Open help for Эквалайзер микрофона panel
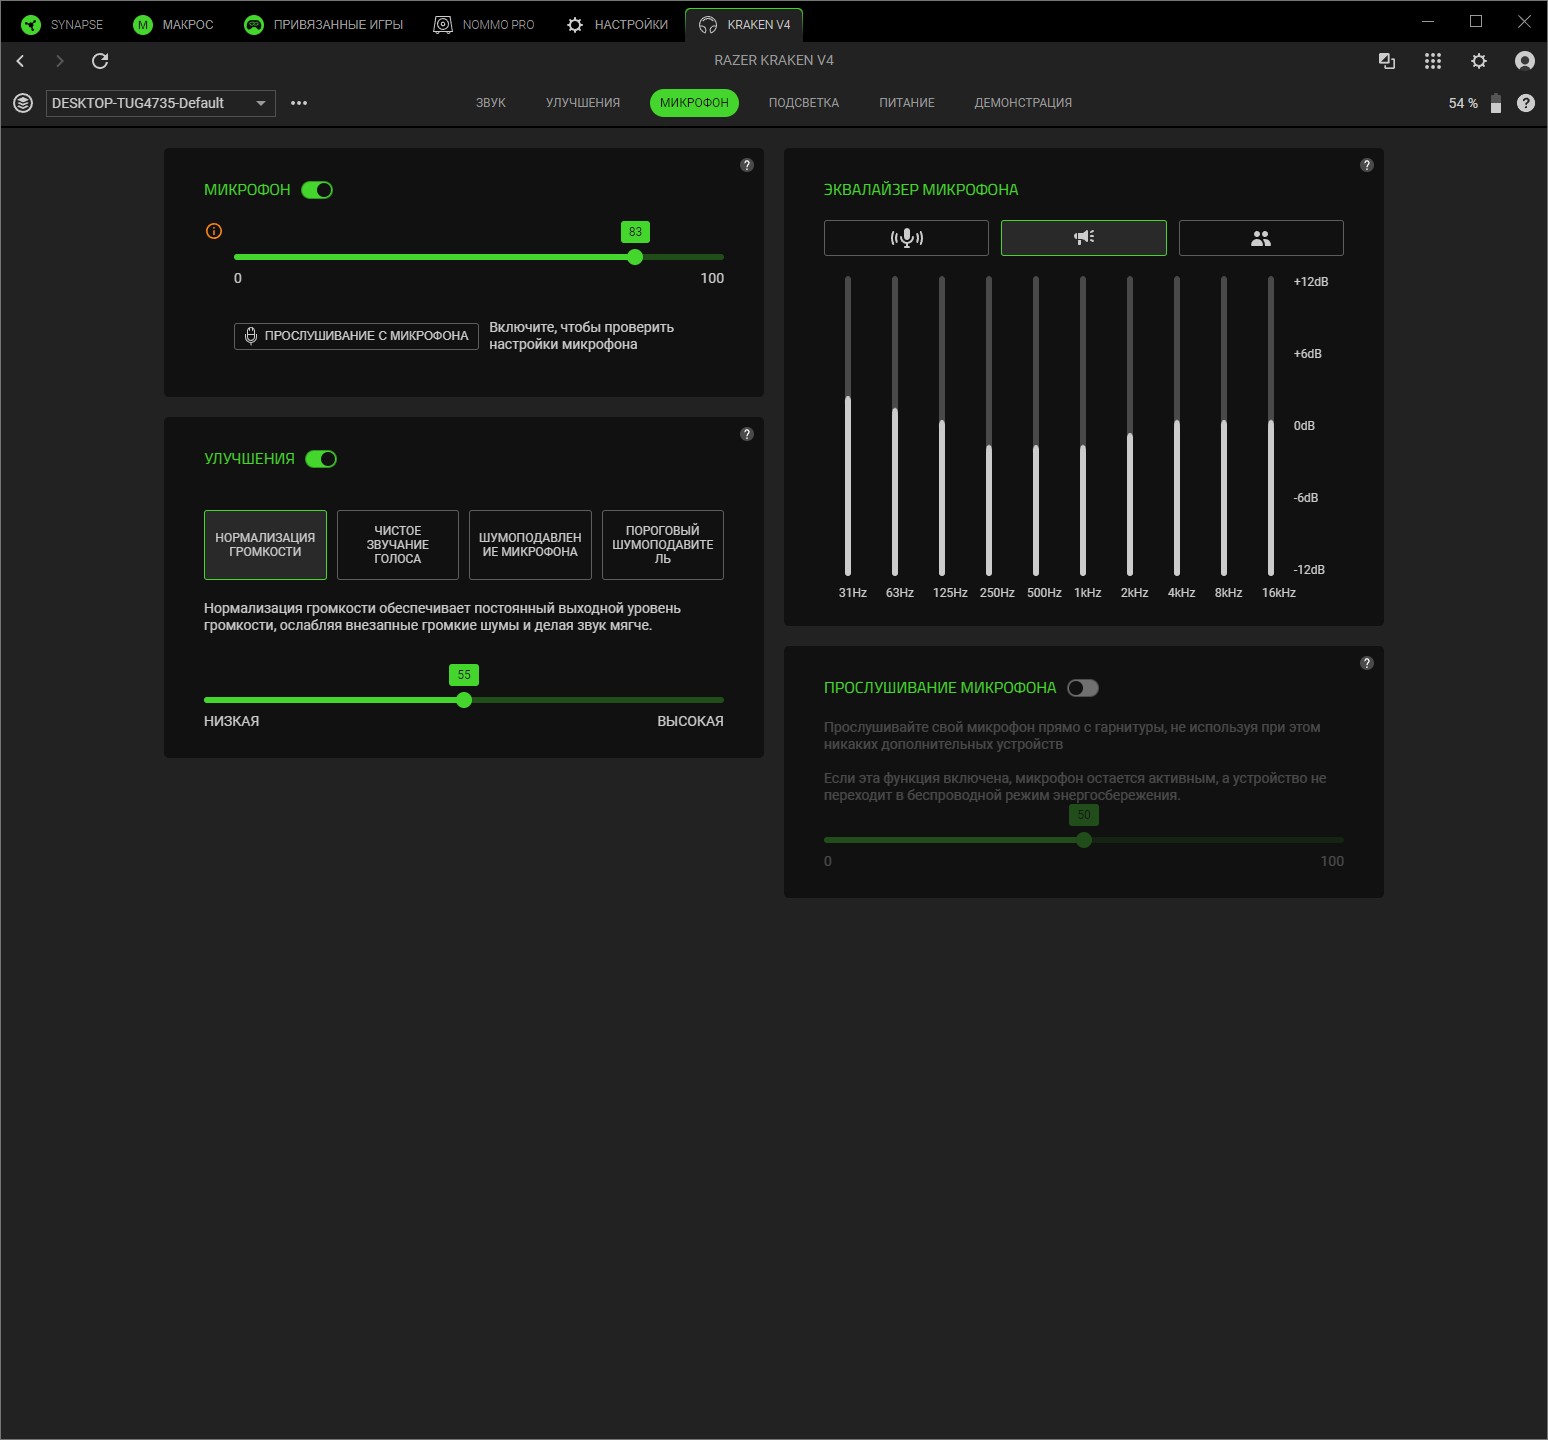The image size is (1548, 1440). tap(1367, 165)
